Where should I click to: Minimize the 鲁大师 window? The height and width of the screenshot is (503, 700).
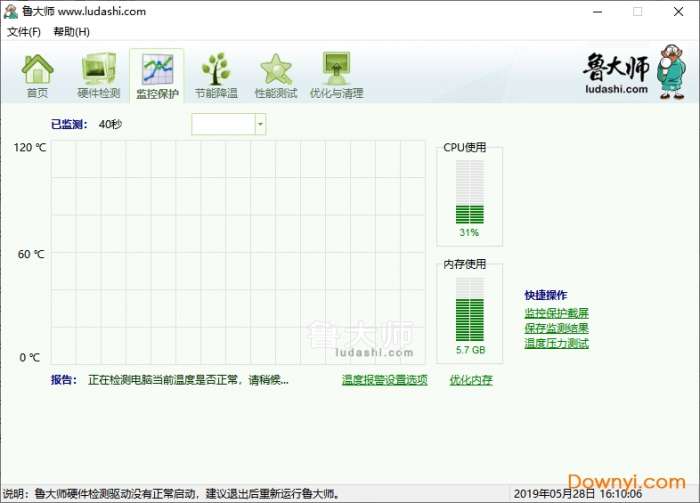point(597,12)
